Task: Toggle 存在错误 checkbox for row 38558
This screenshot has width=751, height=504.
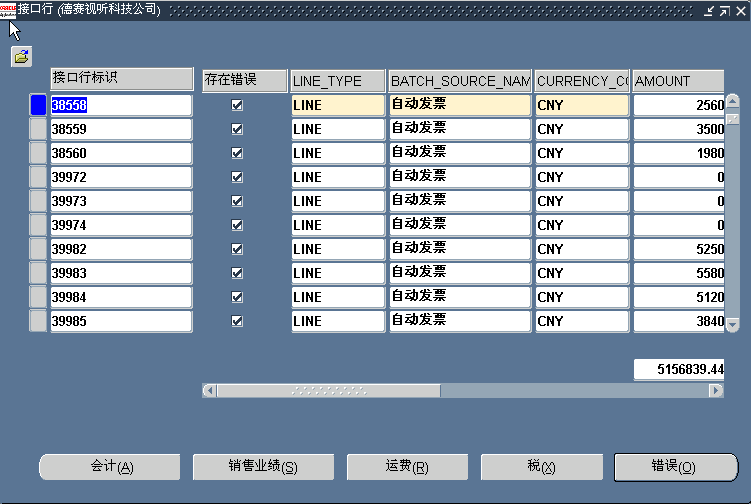Action: click(x=237, y=105)
